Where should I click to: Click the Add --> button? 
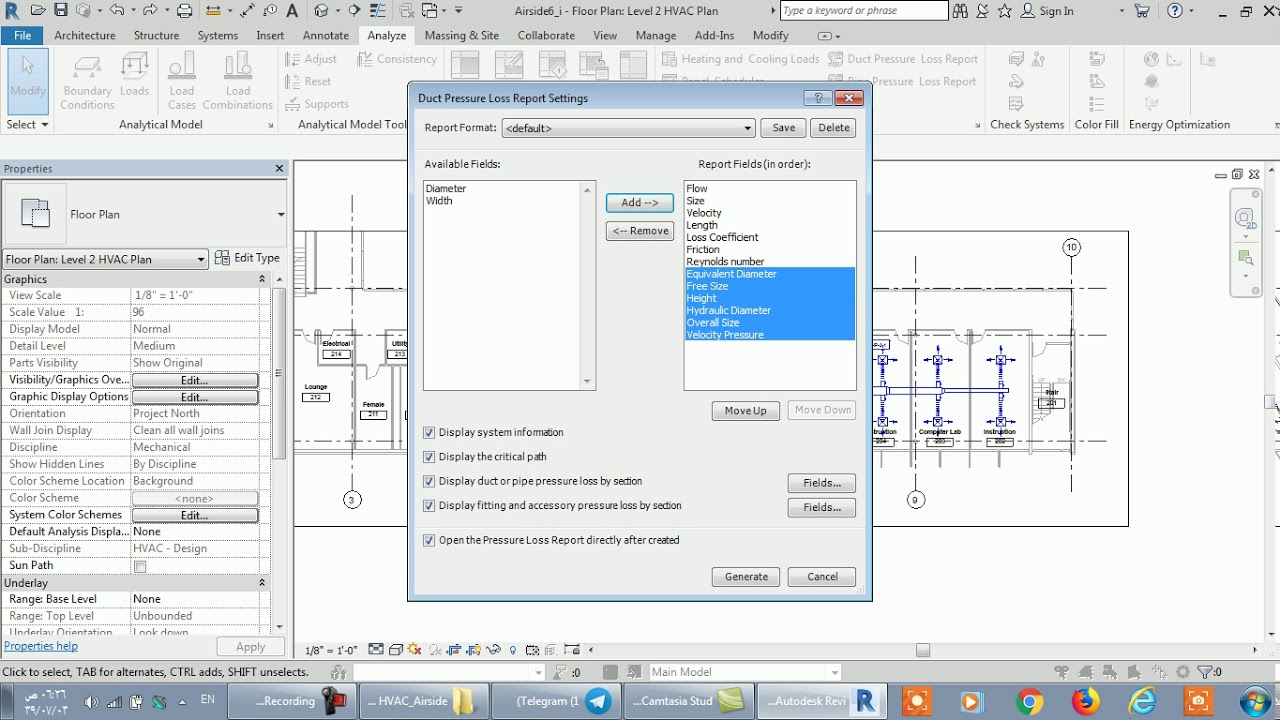click(640, 203)
